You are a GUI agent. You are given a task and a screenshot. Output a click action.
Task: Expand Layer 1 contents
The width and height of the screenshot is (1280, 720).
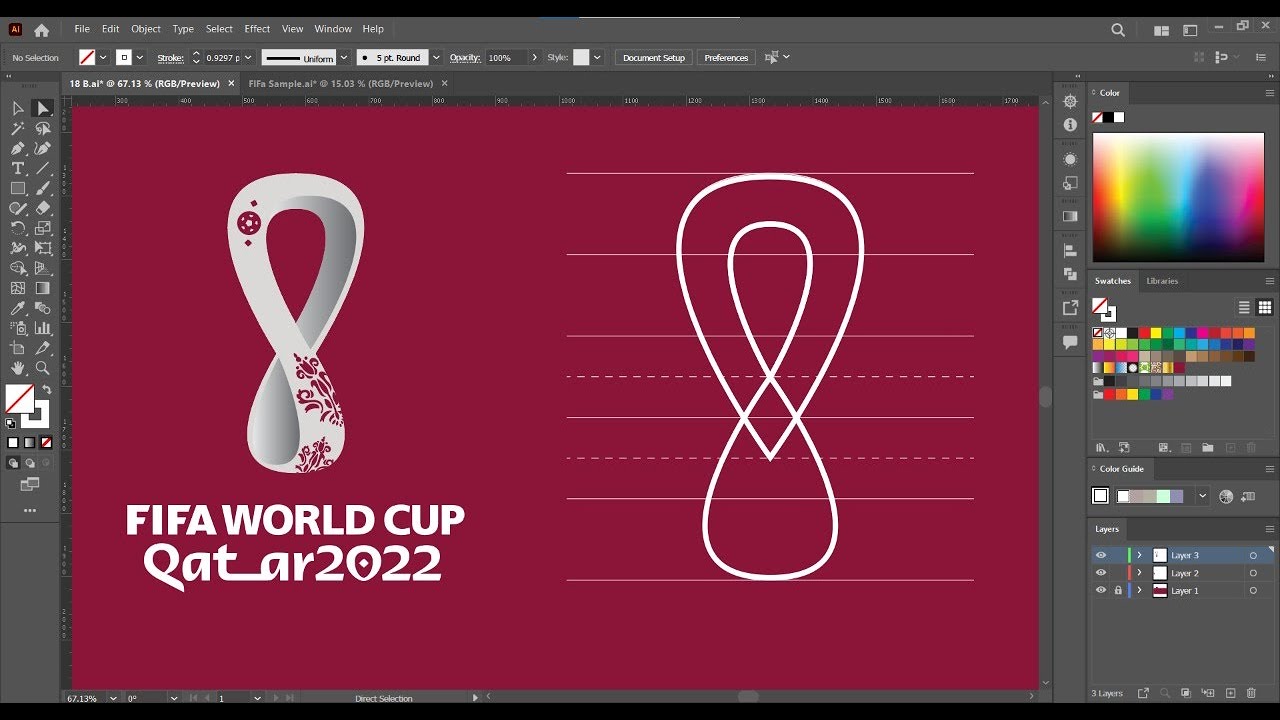tap(1139, 591)
